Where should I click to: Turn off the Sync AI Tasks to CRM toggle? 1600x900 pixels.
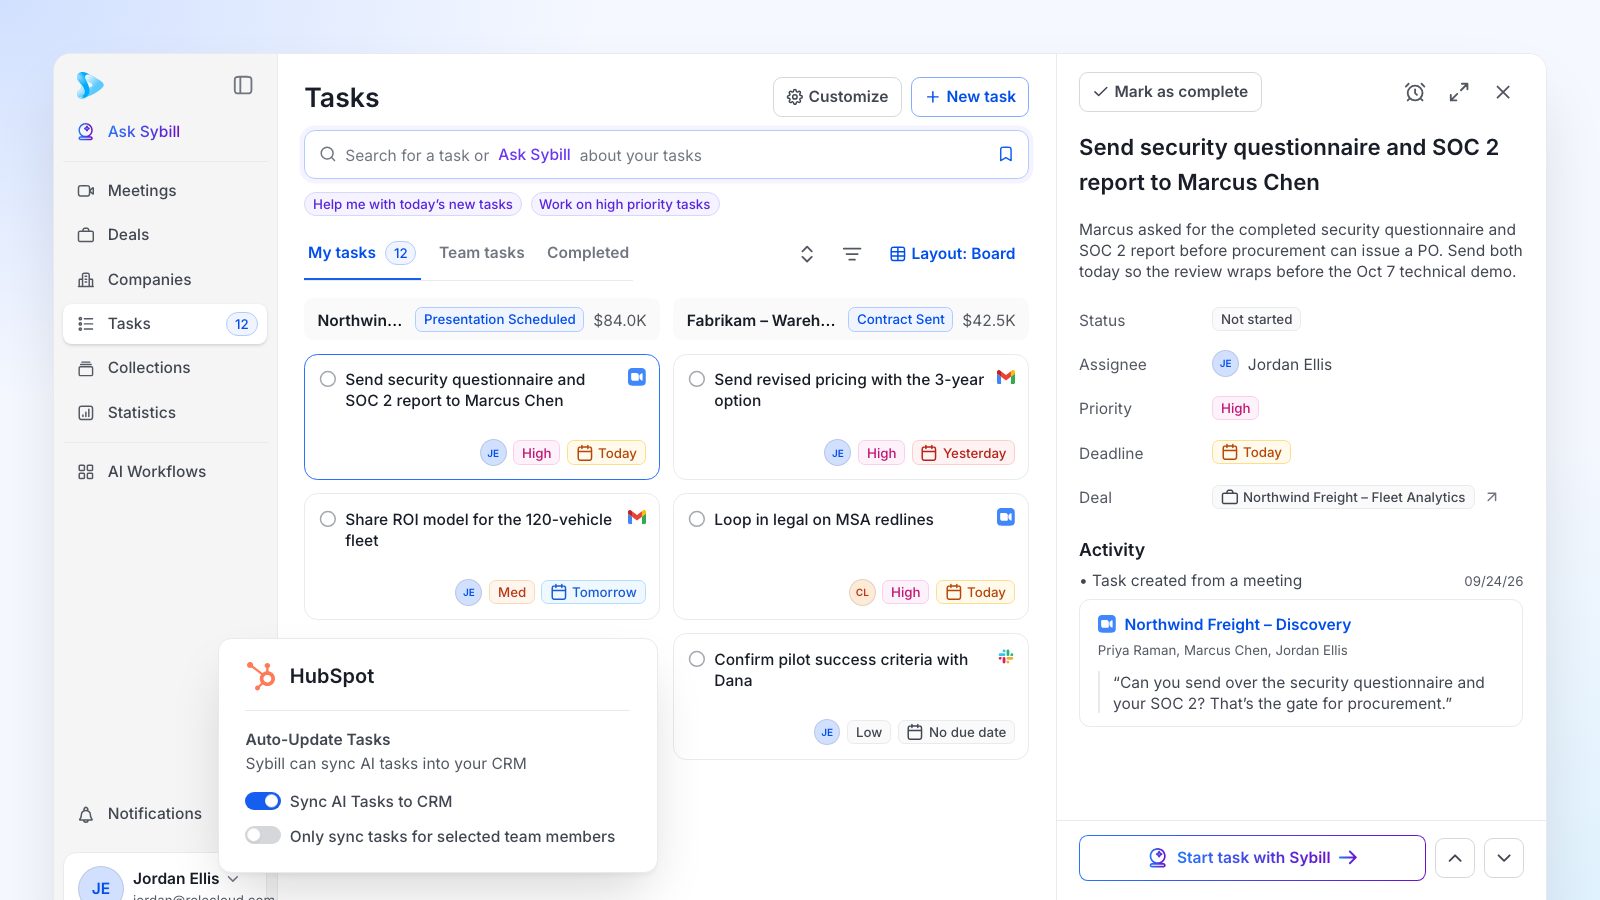coord(263,801)
